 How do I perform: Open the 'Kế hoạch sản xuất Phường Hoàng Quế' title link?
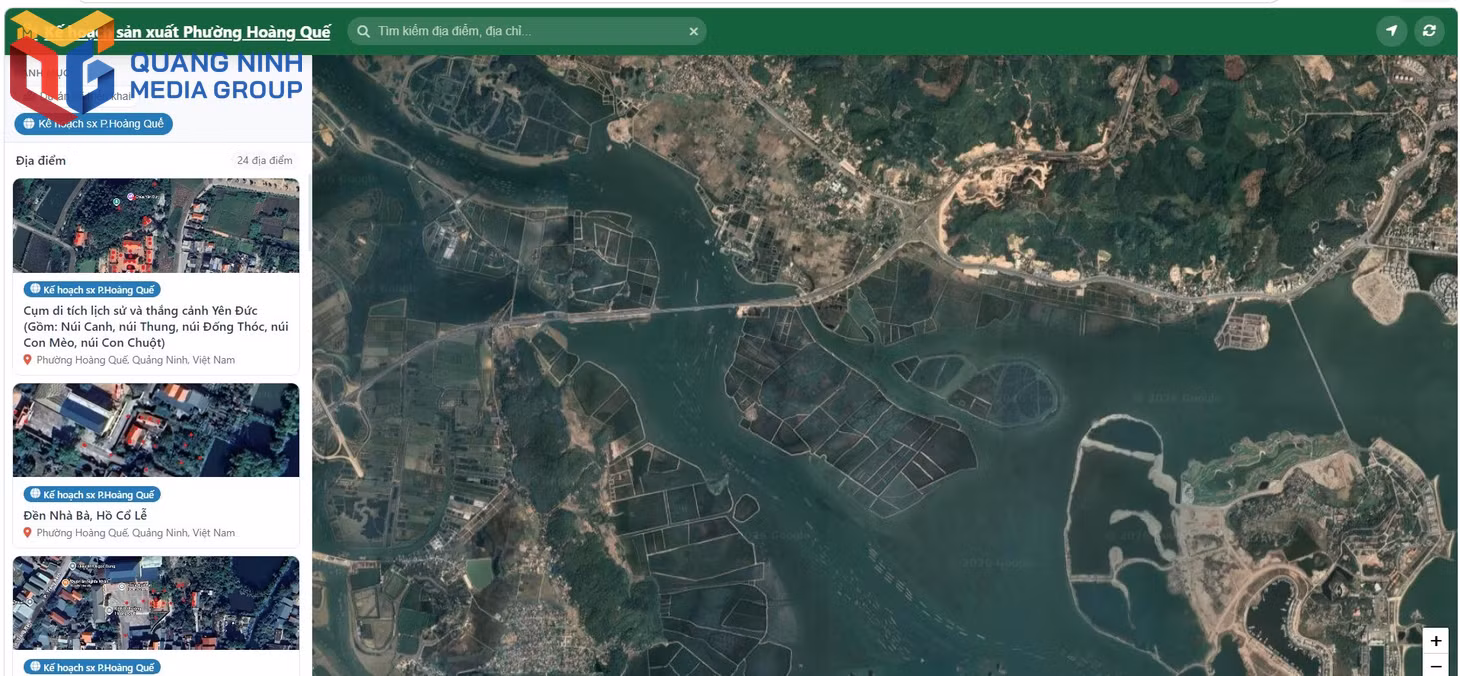pos(187,32)
